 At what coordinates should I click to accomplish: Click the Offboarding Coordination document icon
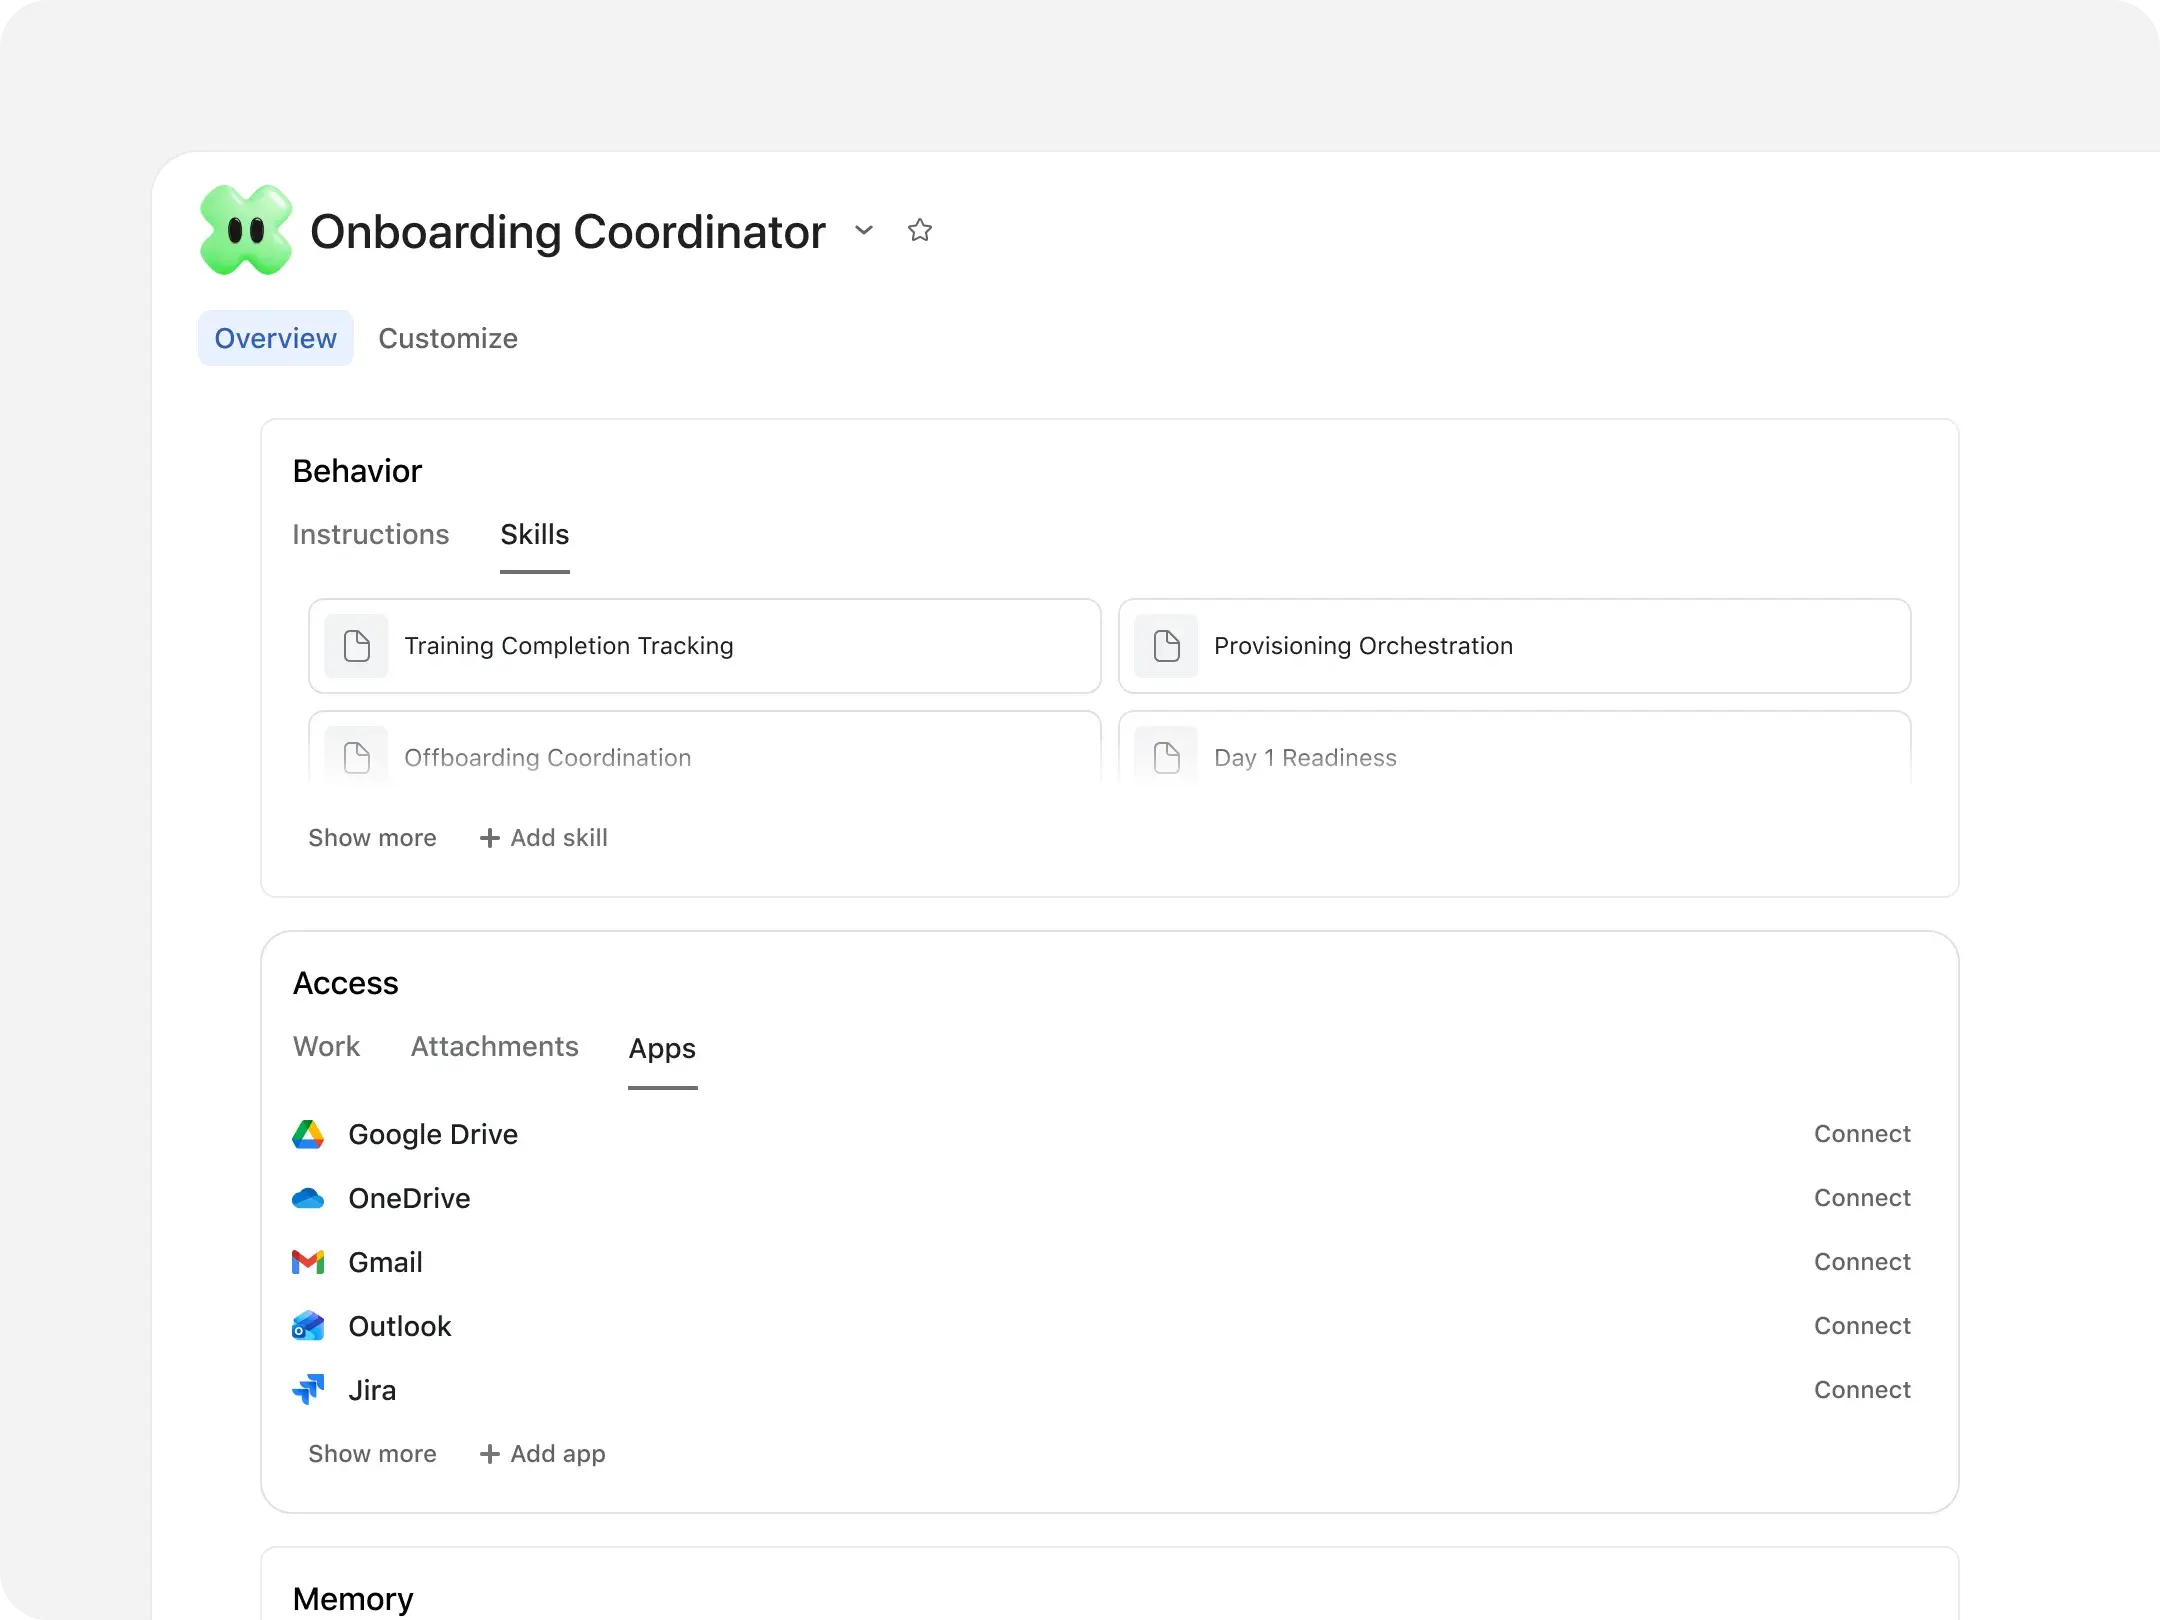[357, 757]
